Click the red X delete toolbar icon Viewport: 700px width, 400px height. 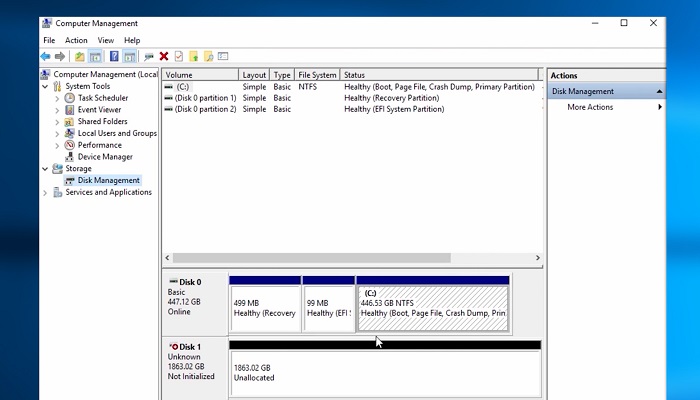pos(164,57)
